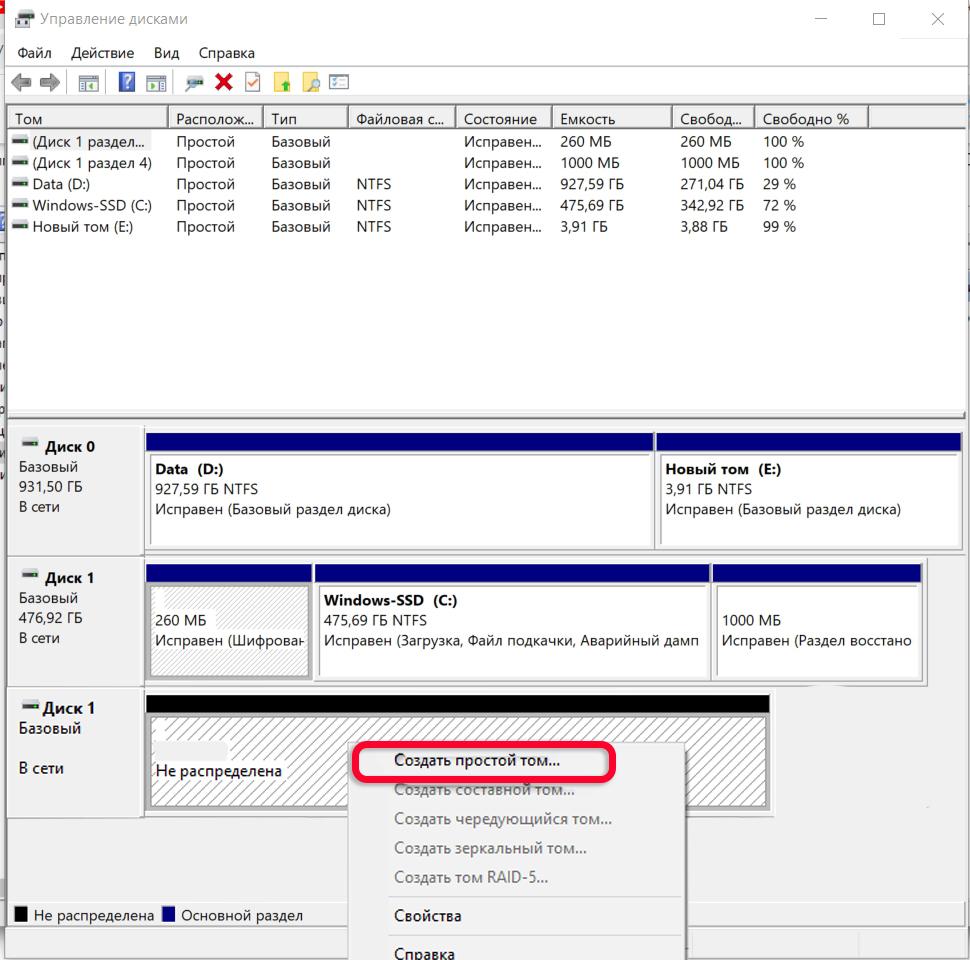The image size is (970, 960).
Task: Click the Back arrow toolbar icon
Action: coord(21,82)
